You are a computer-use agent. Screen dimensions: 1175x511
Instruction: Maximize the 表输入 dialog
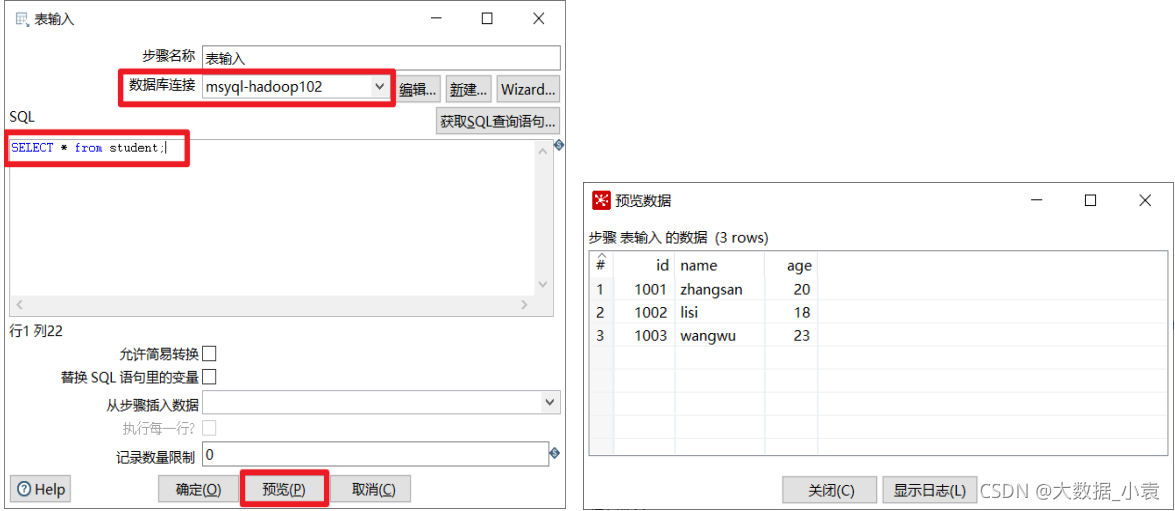(x=487, y=19)
